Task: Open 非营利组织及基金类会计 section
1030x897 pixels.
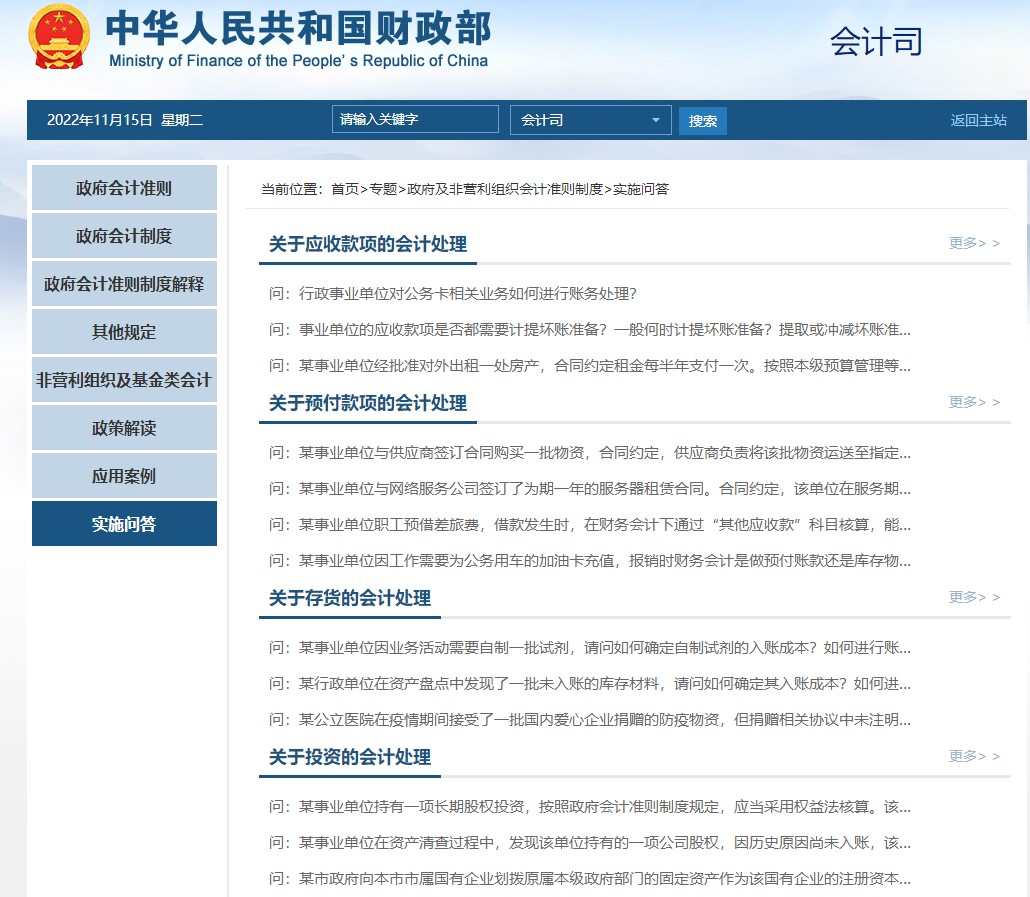Action: 124,379
